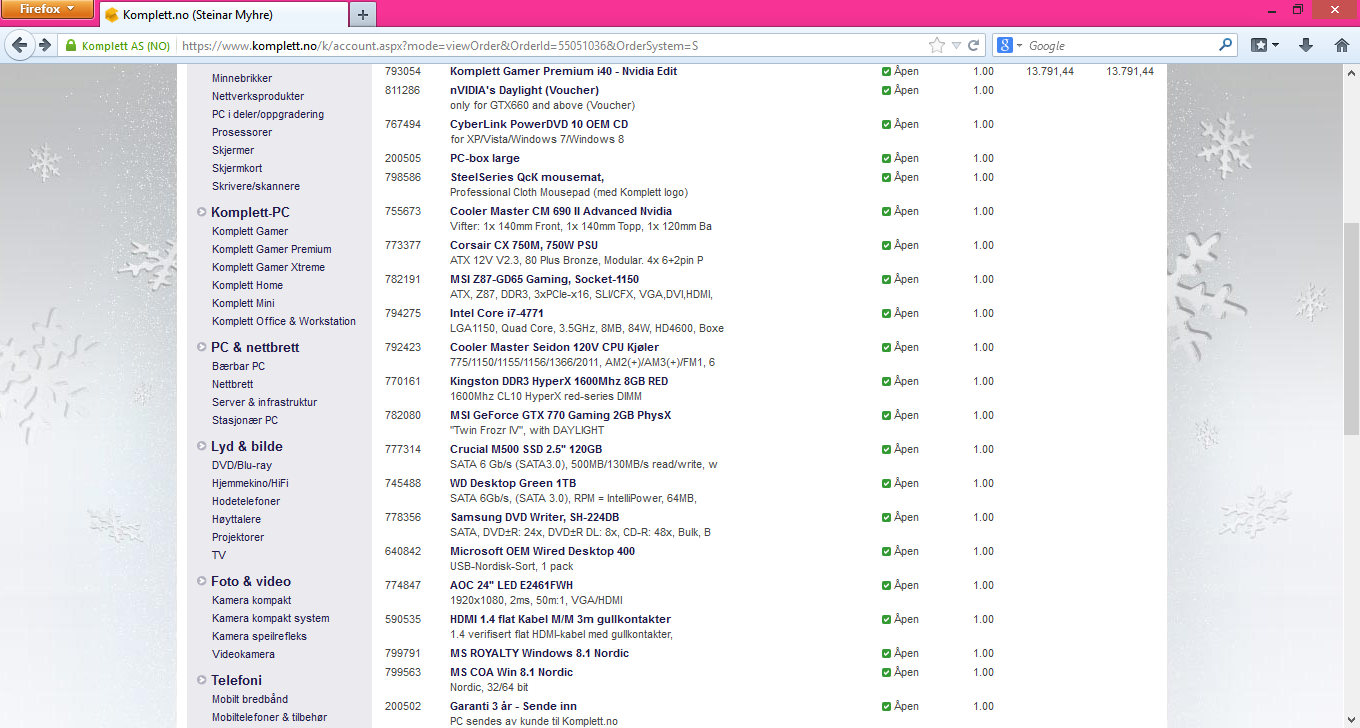Click the vertical page scrollbar thumb

pos(1351,328)
